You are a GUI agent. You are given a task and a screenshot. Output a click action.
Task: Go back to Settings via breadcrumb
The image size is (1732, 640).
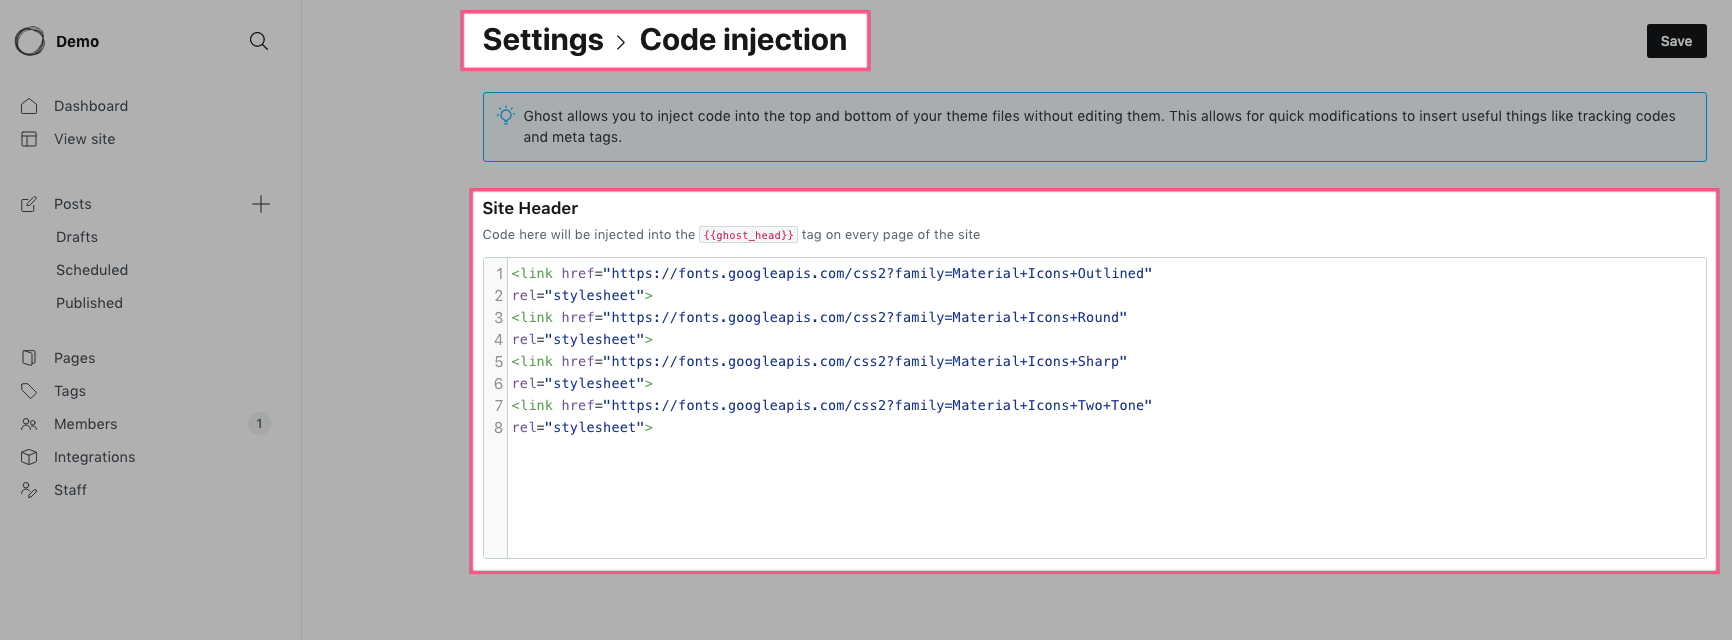click(x=543, y=40)
